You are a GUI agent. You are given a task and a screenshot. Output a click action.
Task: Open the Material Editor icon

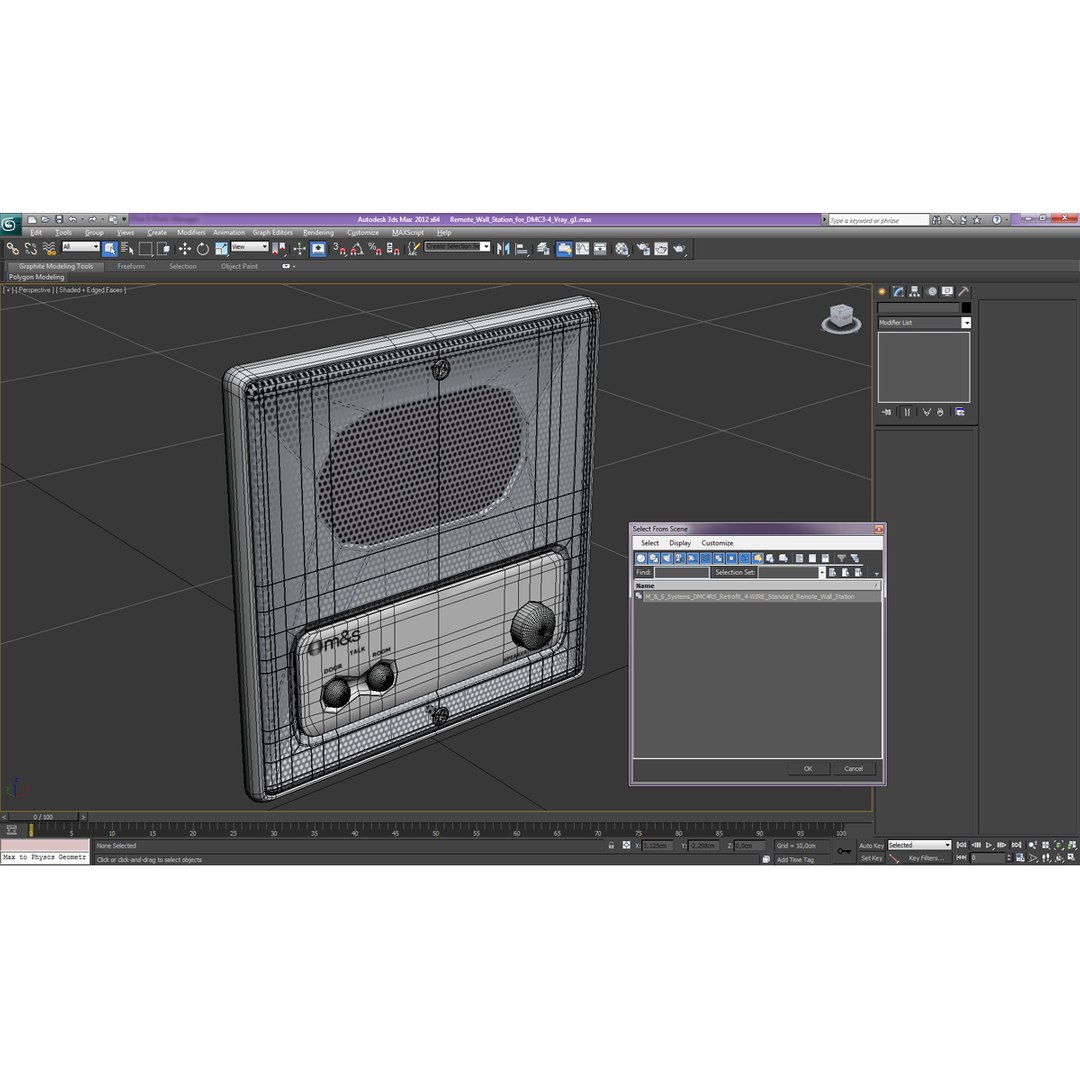point(621,249)
